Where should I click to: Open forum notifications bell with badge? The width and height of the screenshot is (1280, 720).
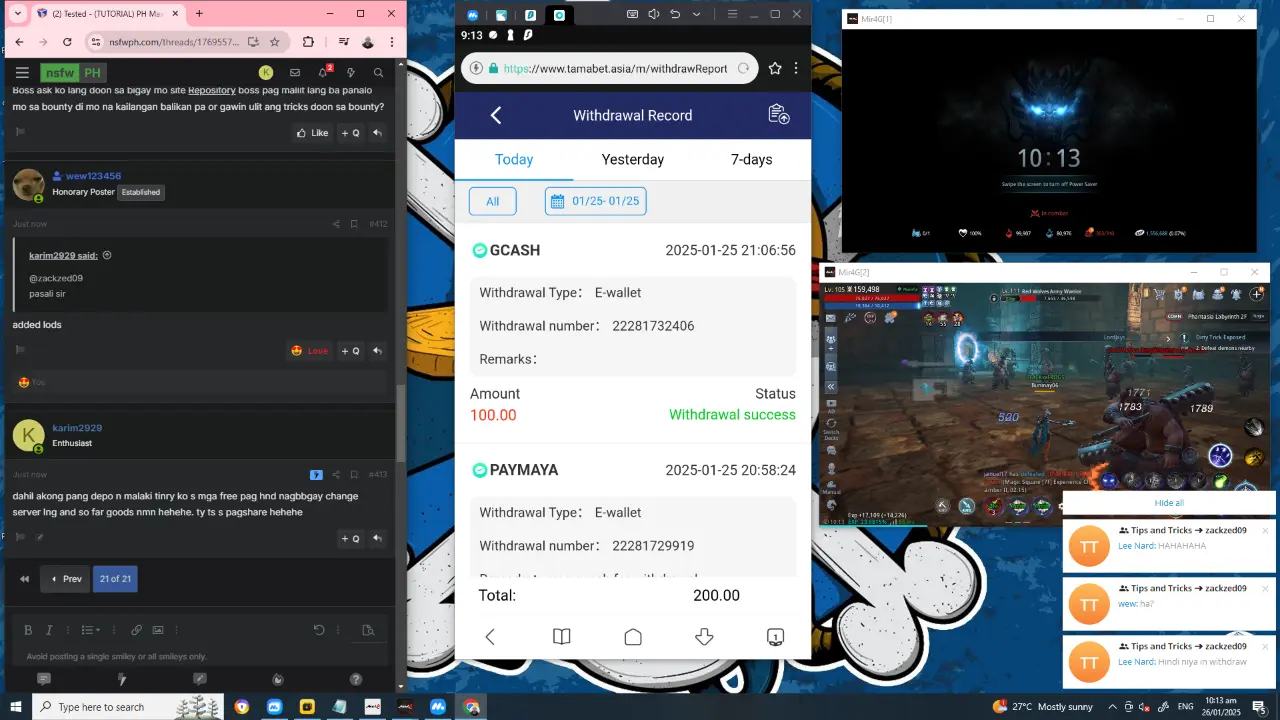324,72
